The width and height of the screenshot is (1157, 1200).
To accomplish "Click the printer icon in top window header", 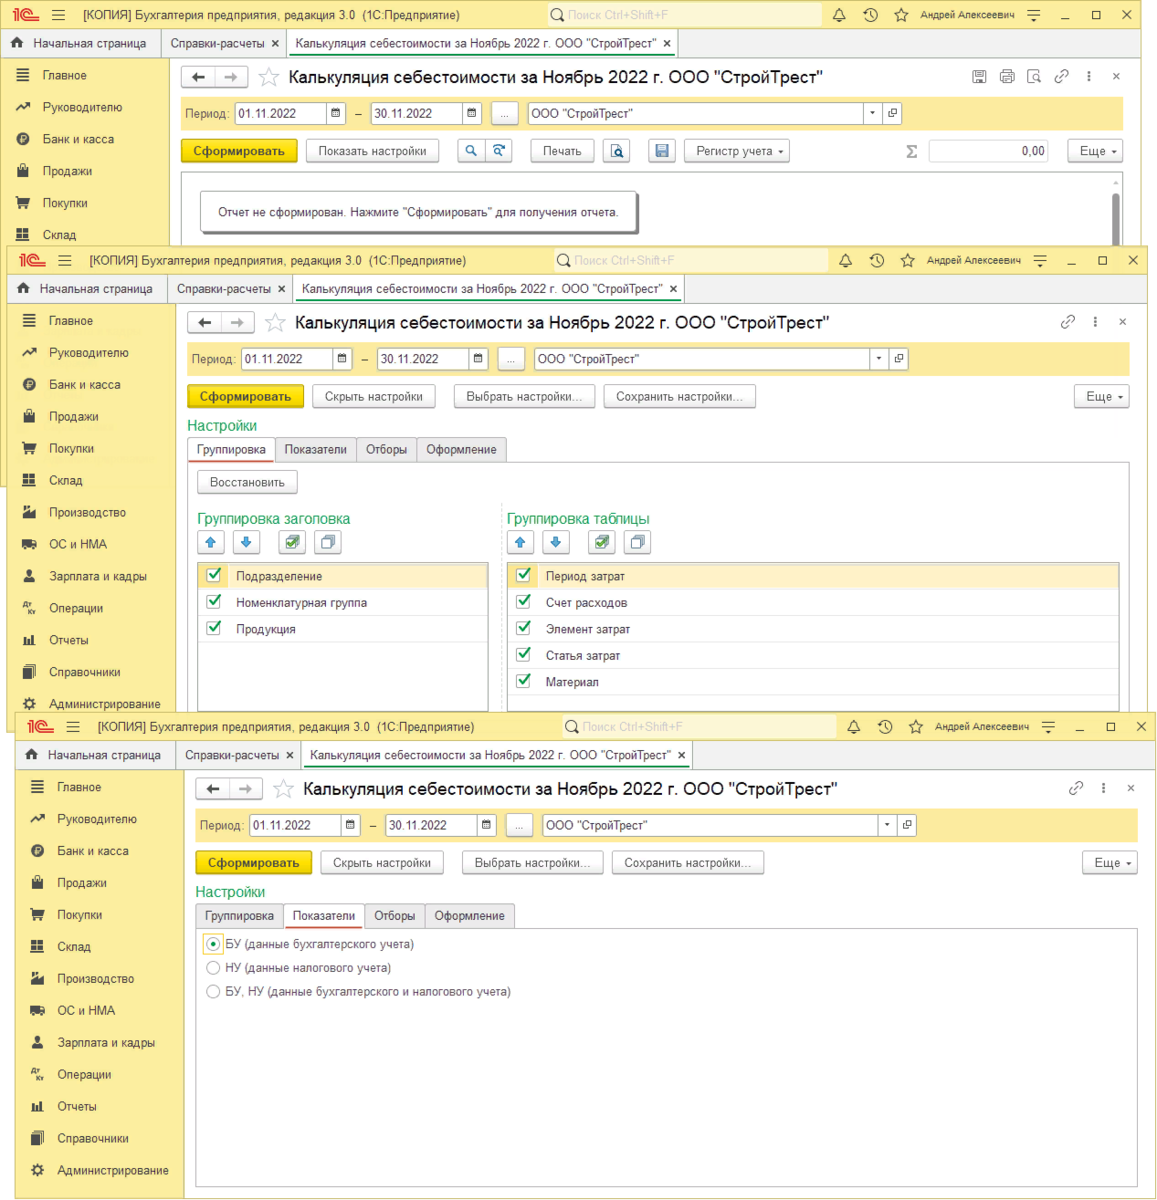I will pos(1007,77).
